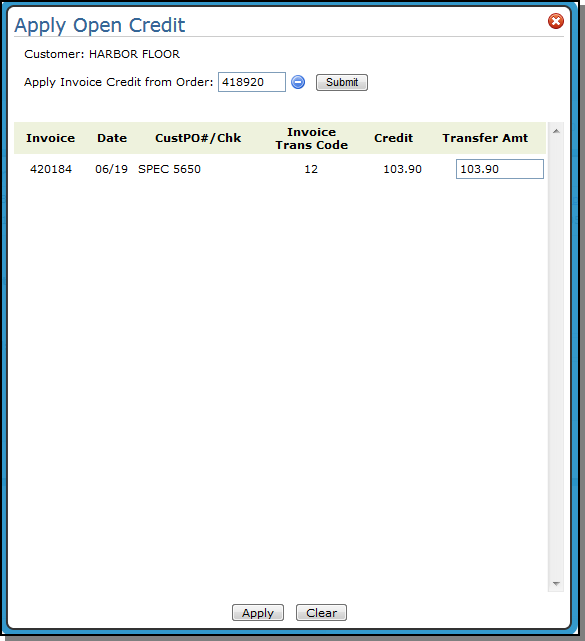The height and width of the screenshot is (641, 585).
Task: Click the Credit column header
Action: pyautogui.click(x=393, y=138)
